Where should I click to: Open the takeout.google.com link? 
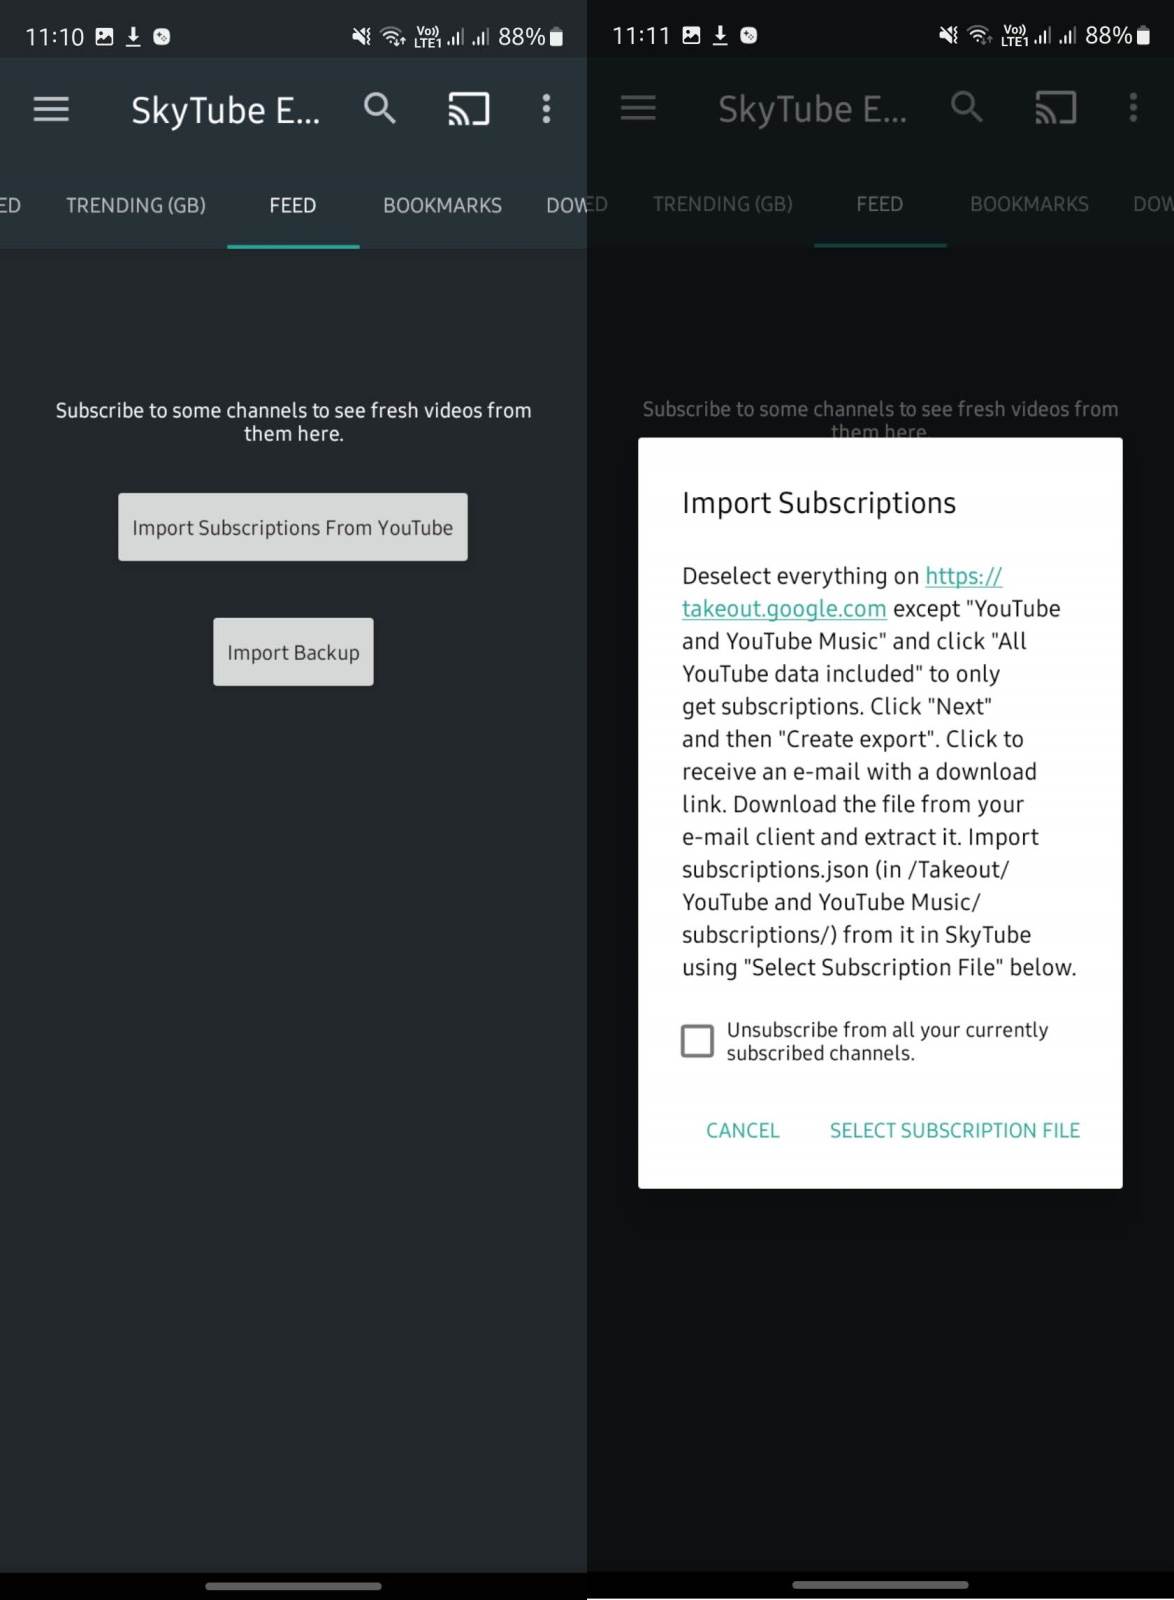point(784,608)
